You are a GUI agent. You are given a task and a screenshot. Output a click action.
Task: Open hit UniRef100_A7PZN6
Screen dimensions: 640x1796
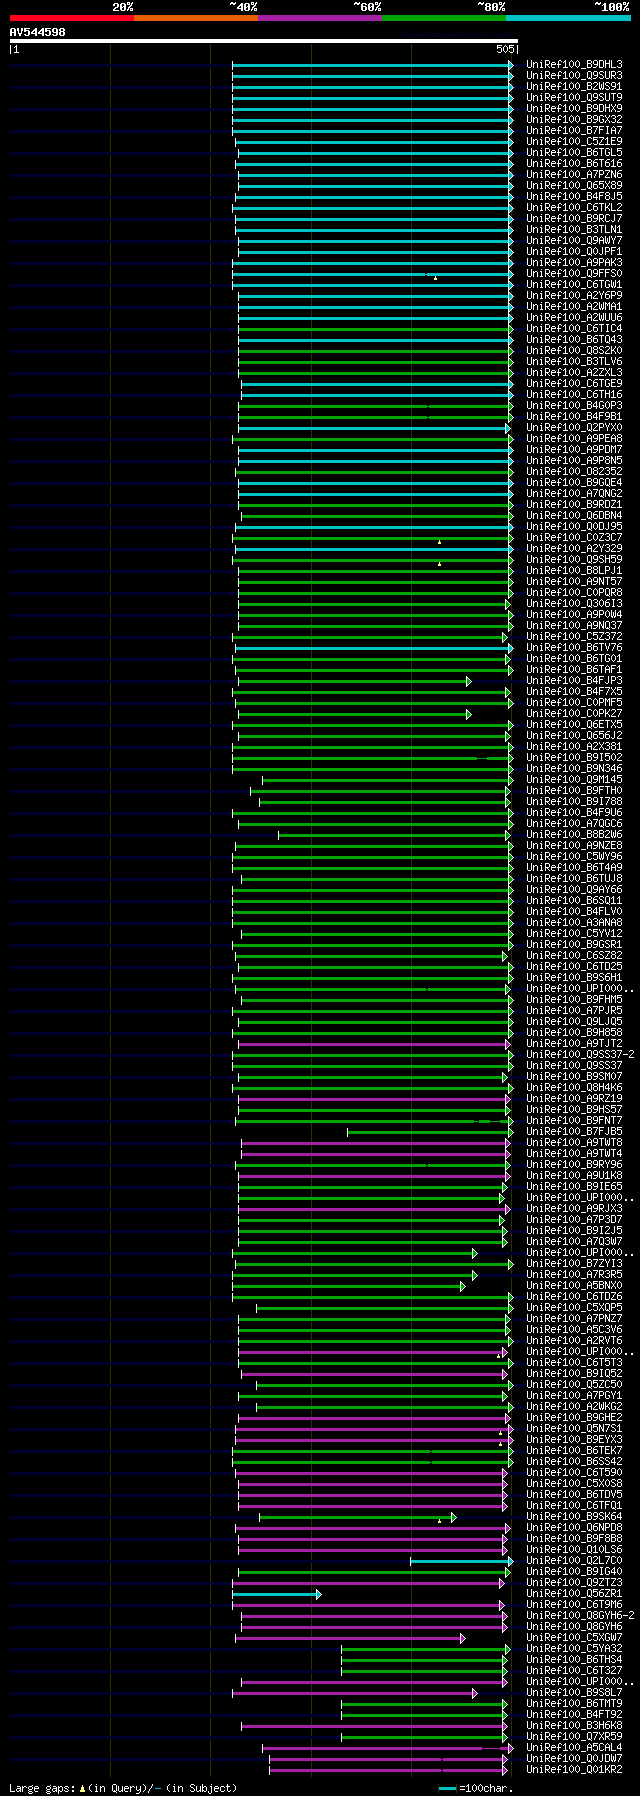tap(574, 175)
